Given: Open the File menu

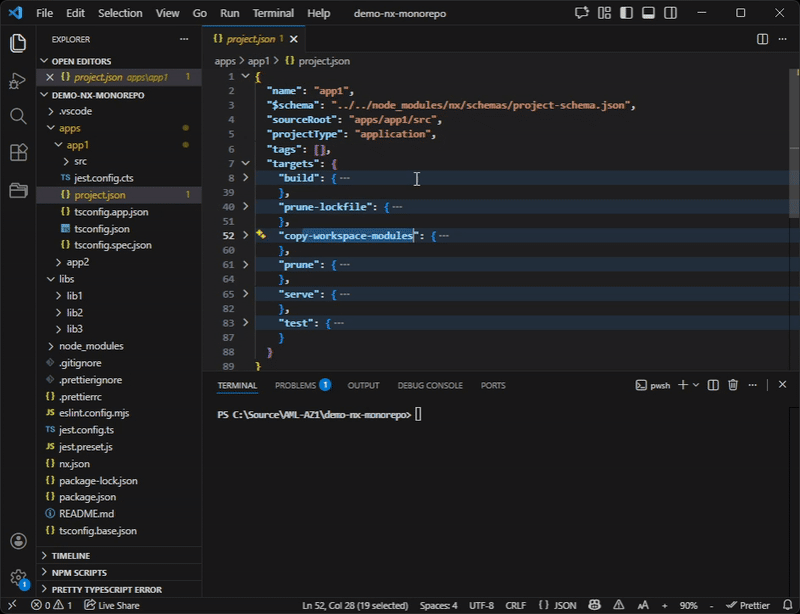Looking at the screenshot, I should (44, 13).
